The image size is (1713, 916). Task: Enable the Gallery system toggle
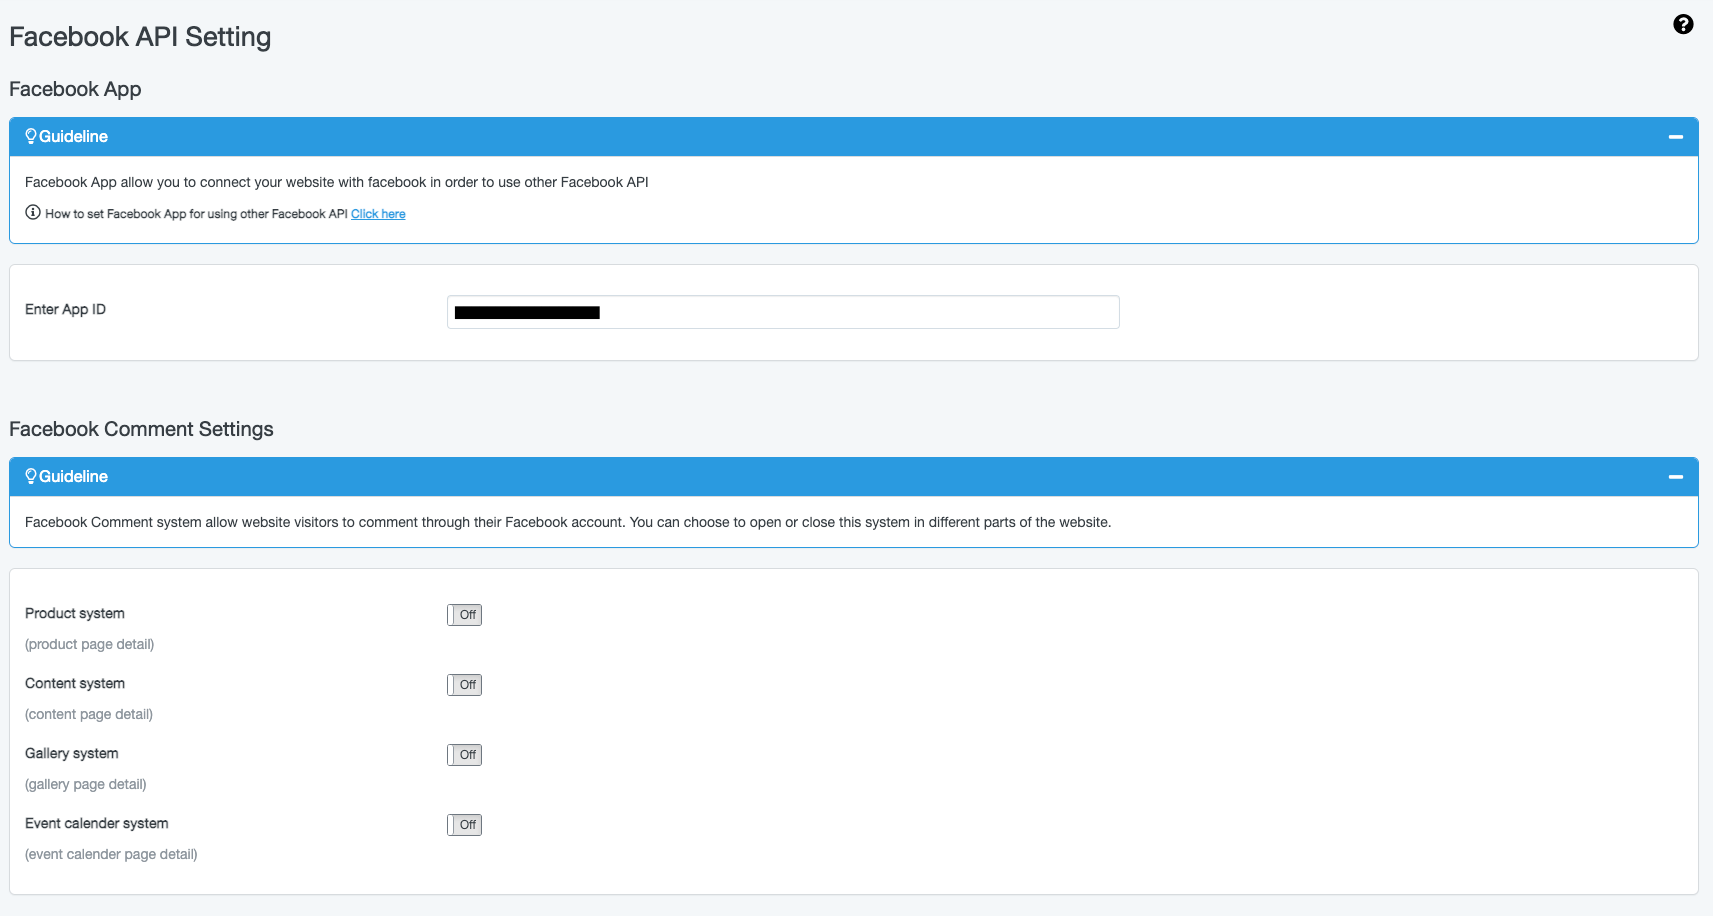(464, 754)
